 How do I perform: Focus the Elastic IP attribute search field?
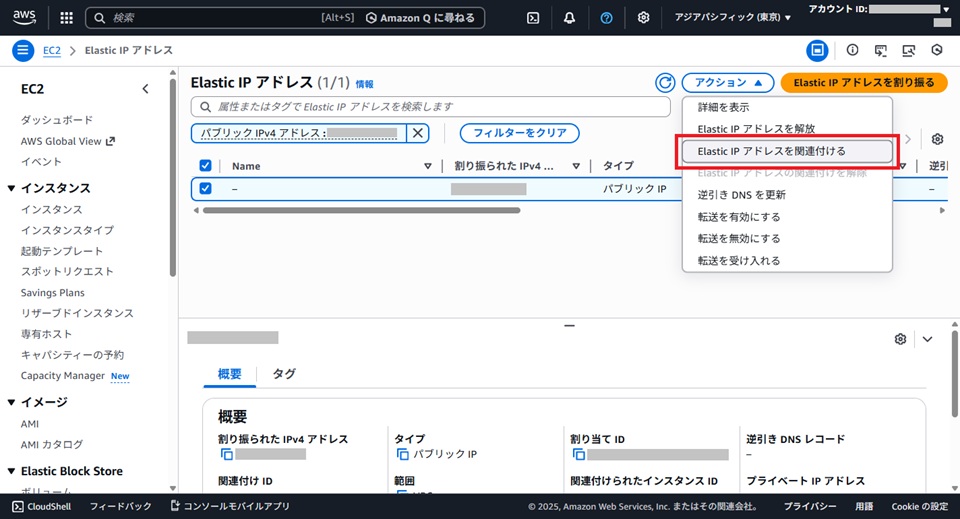click(x=430, y=106)
